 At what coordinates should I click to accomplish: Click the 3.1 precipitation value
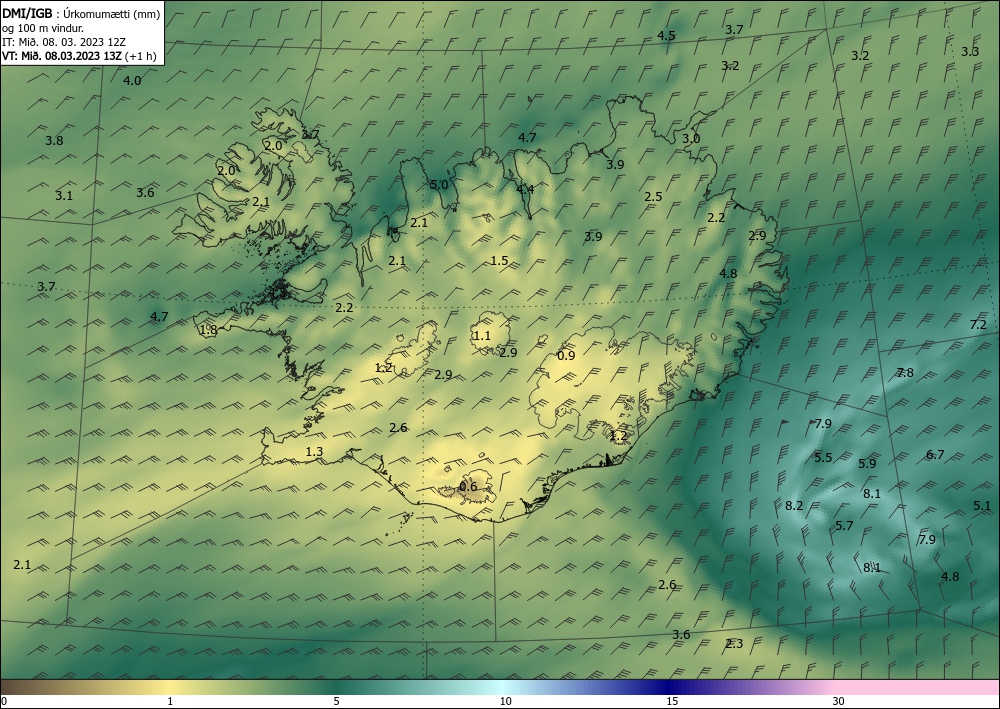(x=64, y=196)
